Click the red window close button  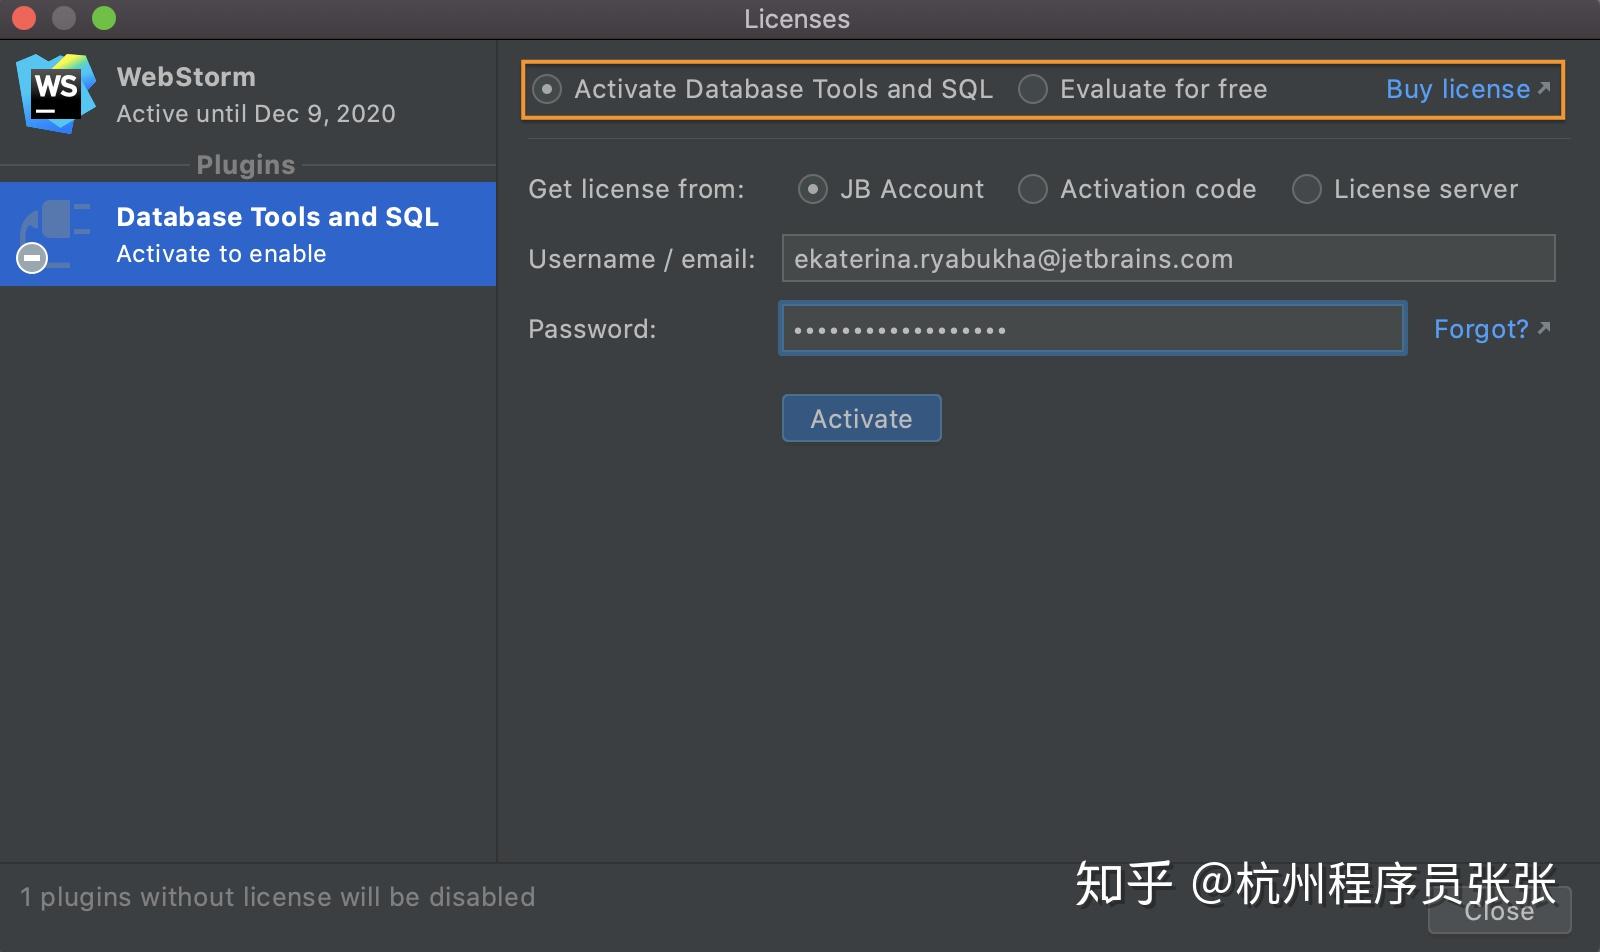coord(24,18)
